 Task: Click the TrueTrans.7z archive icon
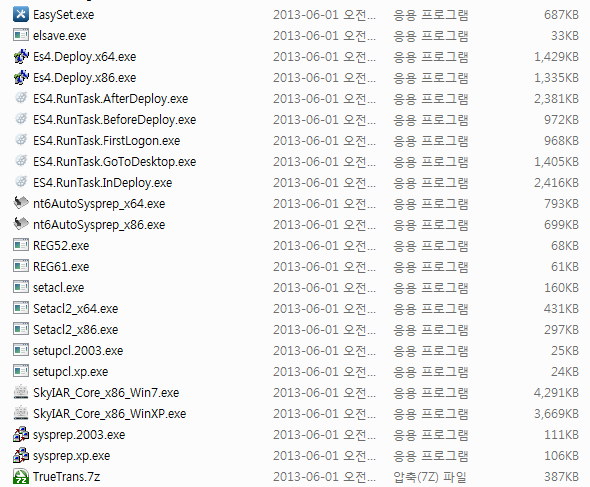tap(21, 476)
